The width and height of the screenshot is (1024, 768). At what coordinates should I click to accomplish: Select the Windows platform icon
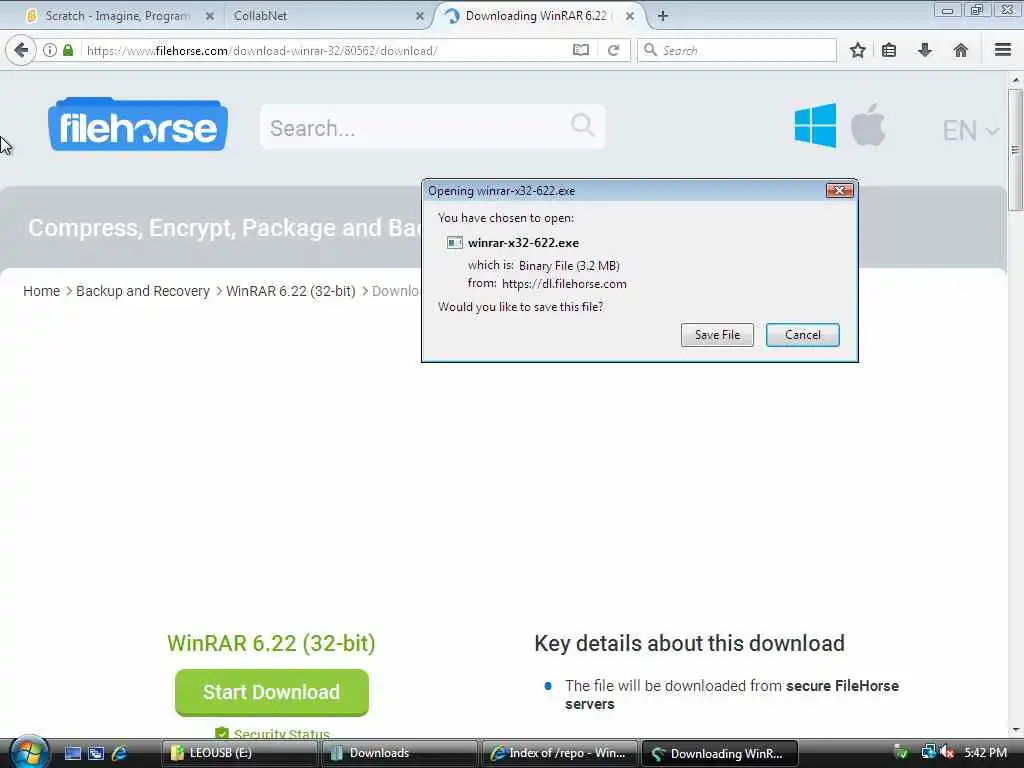pos(815,125)
